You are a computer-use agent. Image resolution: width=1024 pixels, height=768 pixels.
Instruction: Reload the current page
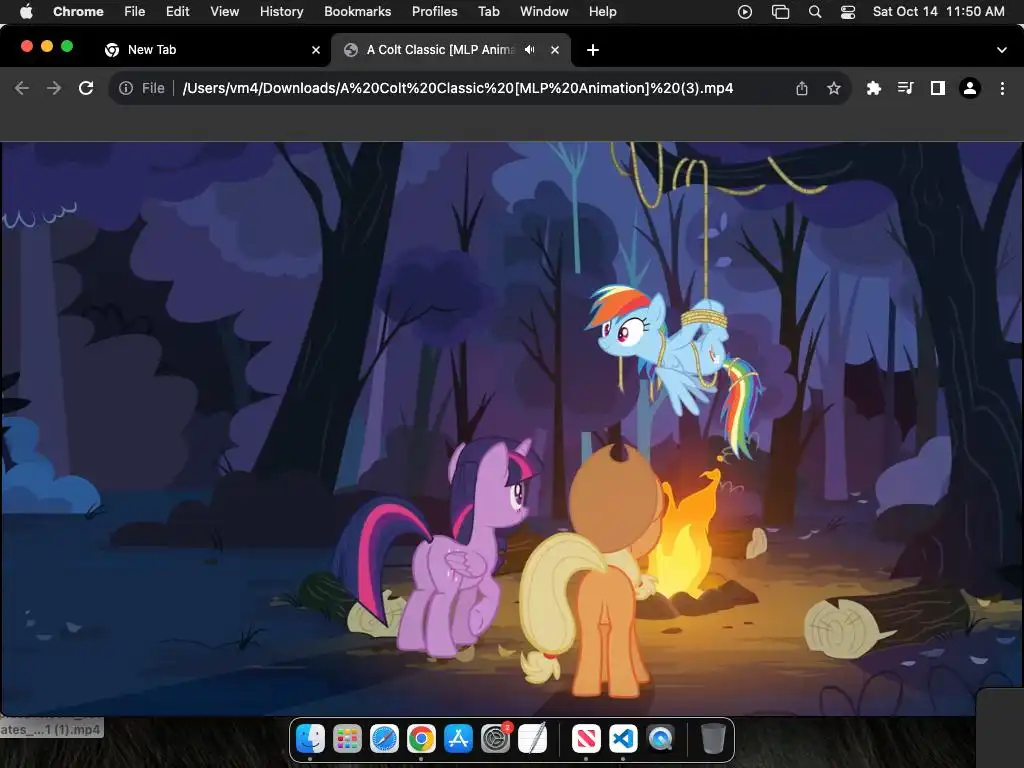click(86, 88)
